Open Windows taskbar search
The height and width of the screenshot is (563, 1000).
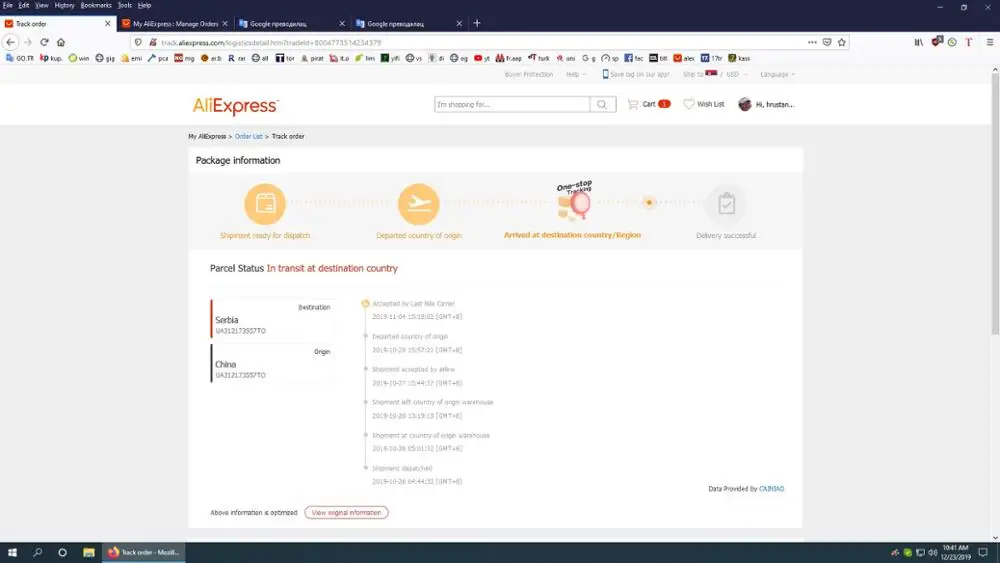[38, 552]
